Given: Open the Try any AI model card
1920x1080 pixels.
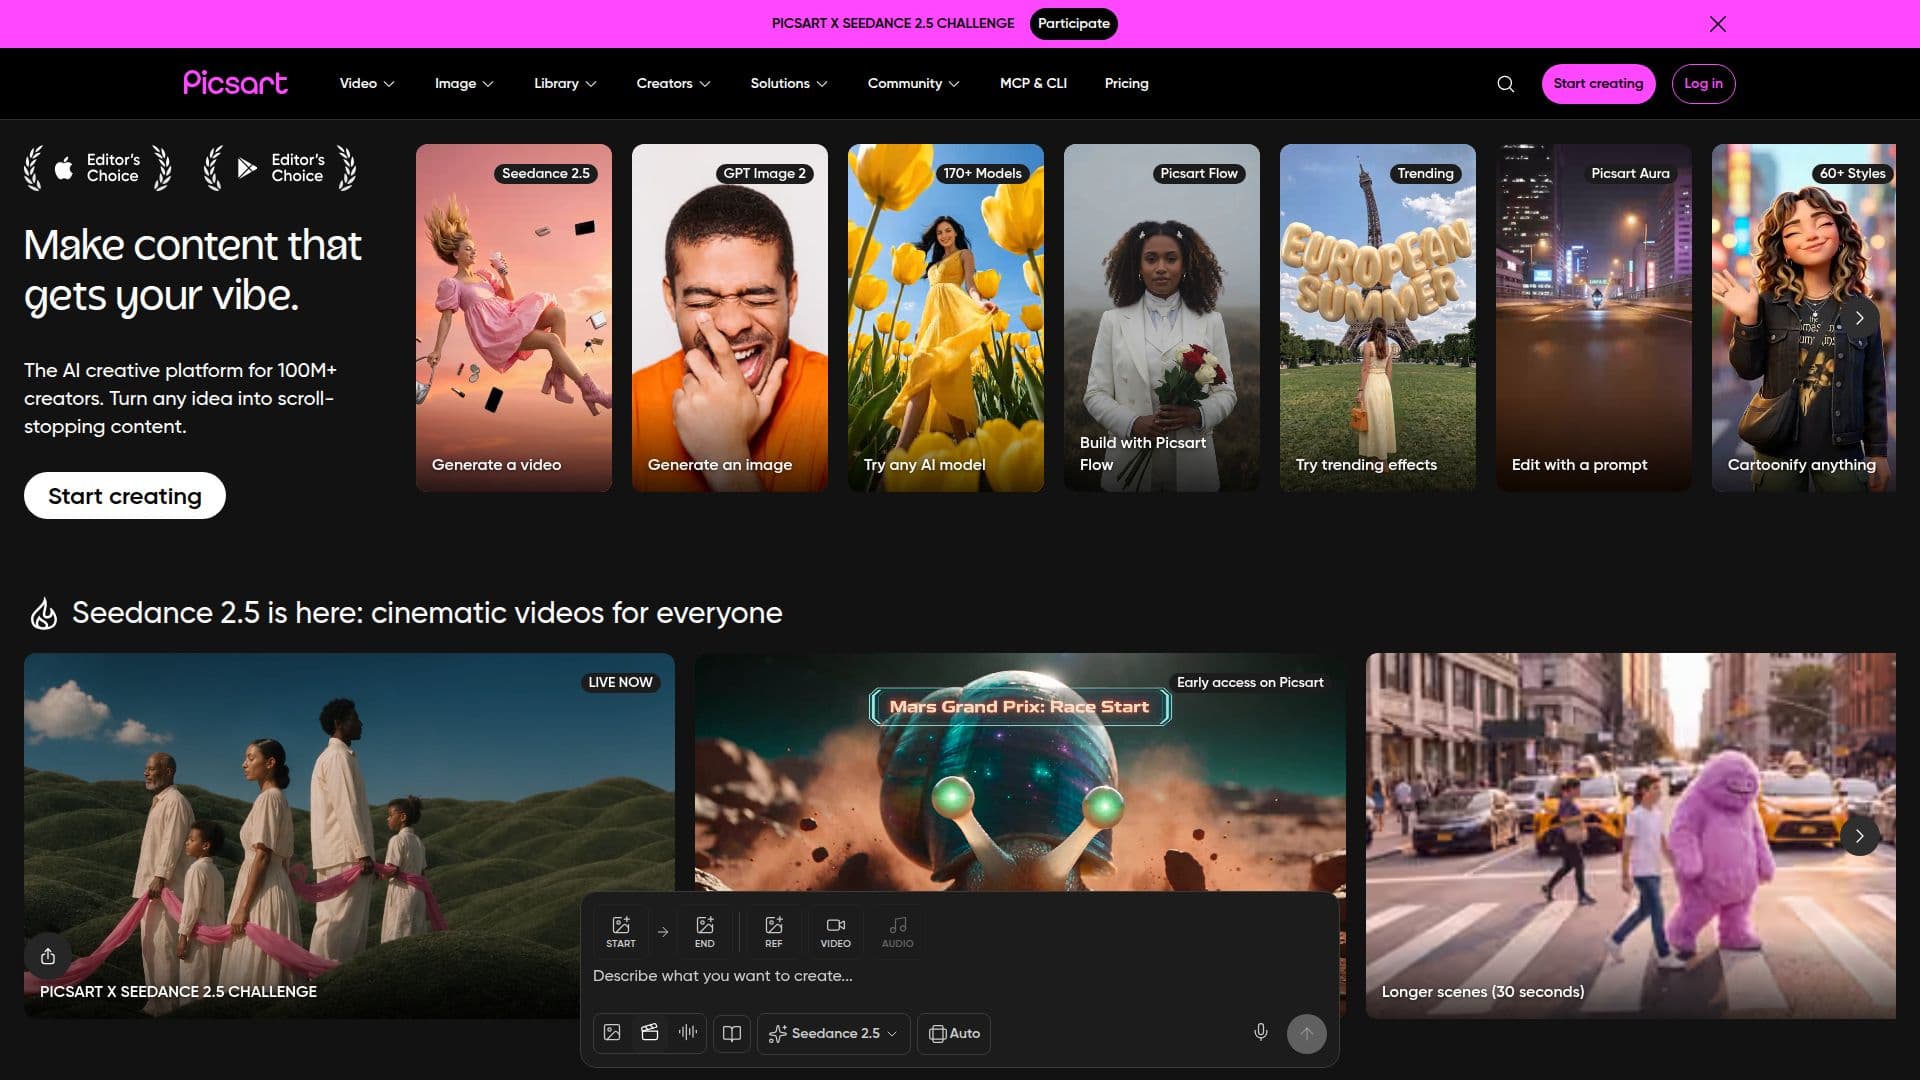Looking at the screenshot, I should 946,317.
